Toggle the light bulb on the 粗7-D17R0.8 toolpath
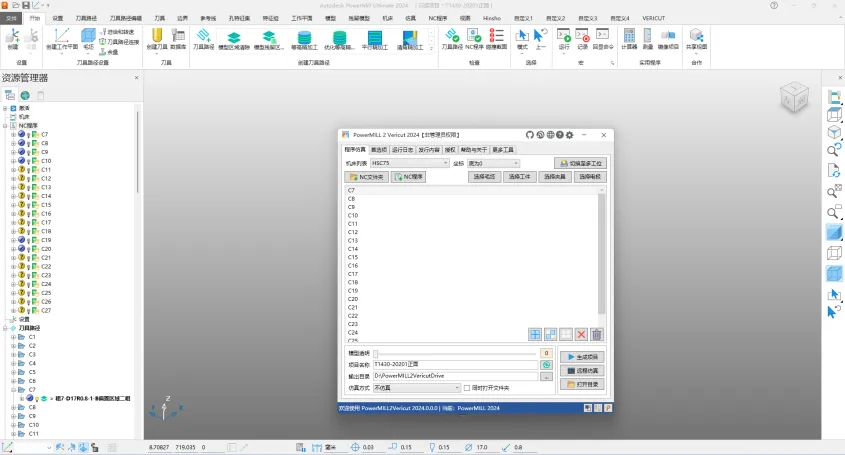 pyautogui.click(x=37, y=399)
